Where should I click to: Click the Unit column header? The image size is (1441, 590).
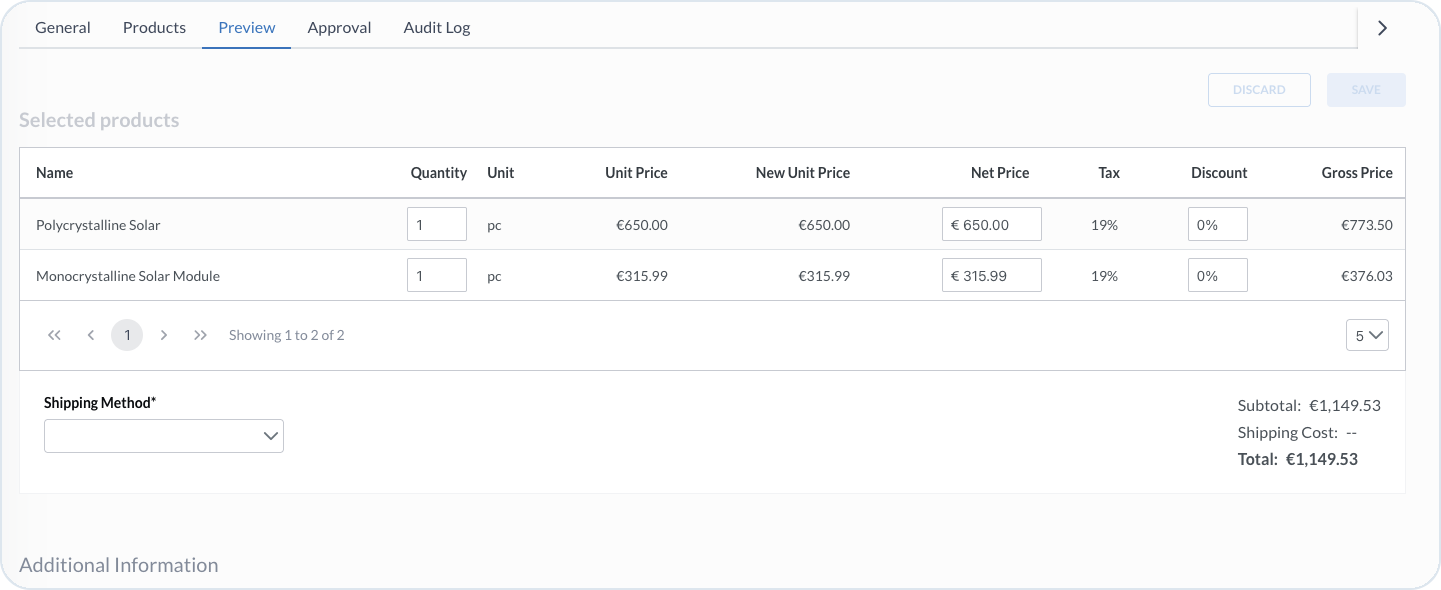click(x=500, y=173)
